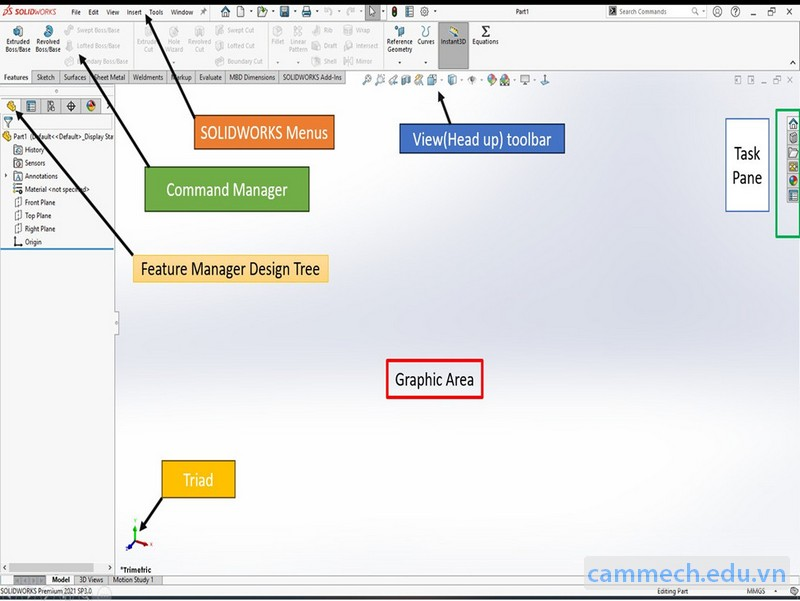Open SOLIDWORKS Resources in Task Pane

click(x=793, y=123)
